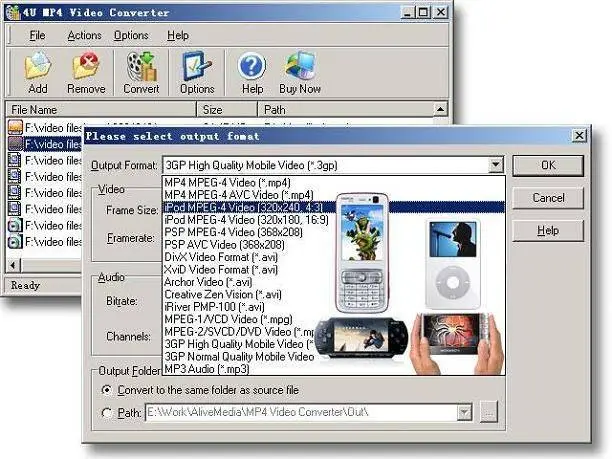This screenshot has height=459, width=612.
Task: Expand the Output Format dropdown arrow
Action: click(x=496, y=165)
